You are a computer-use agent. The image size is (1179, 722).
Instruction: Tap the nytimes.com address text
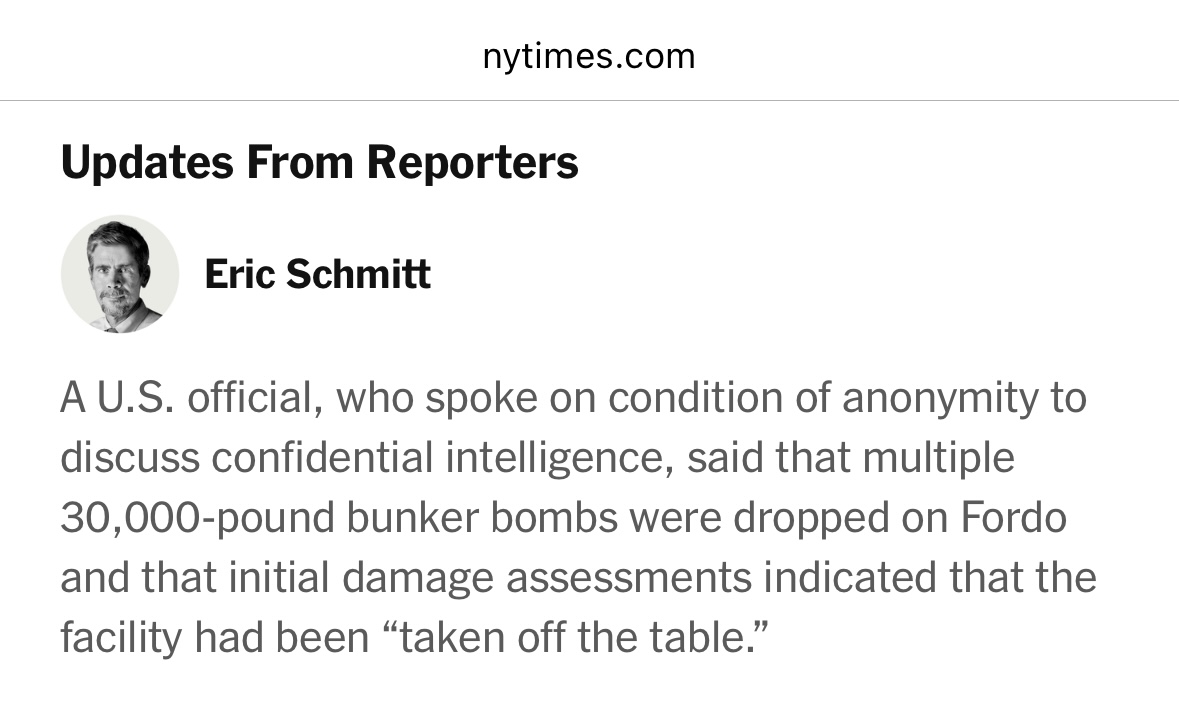(x=589, y=56)
